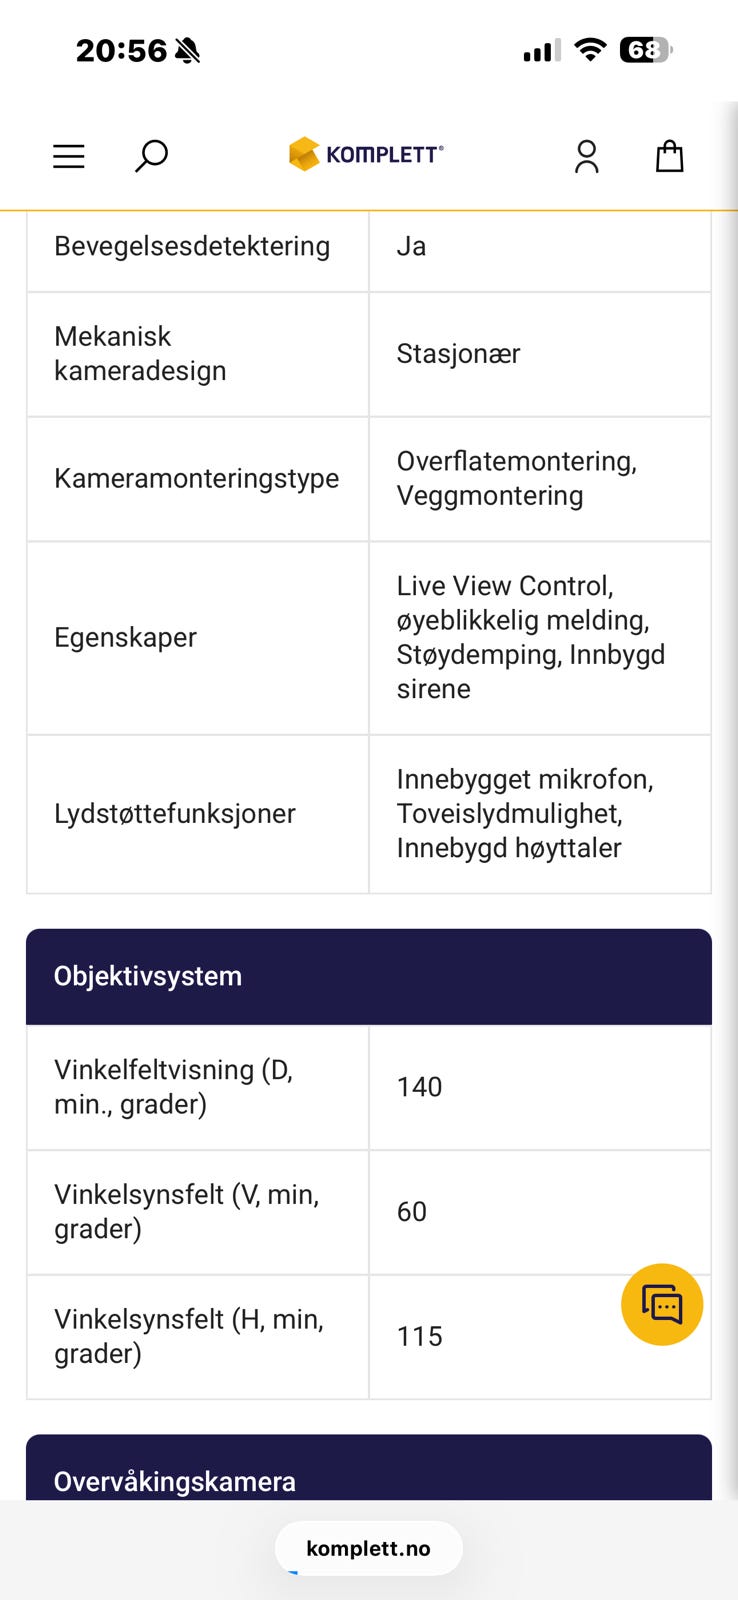738x1600 pixels.
Task: Tap the Lydstøttefunksjoner row label
Action: click(175, 813)
